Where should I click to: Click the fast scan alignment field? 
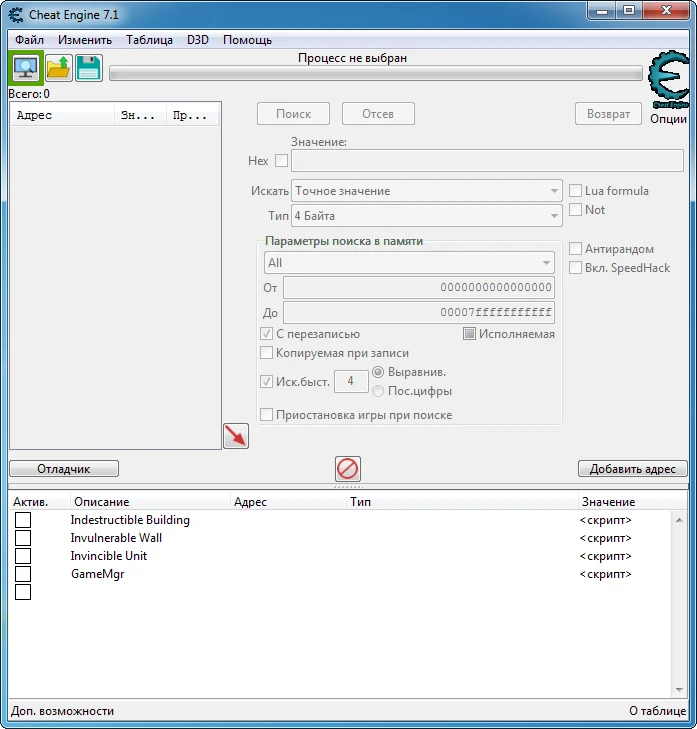pos(351,381)
